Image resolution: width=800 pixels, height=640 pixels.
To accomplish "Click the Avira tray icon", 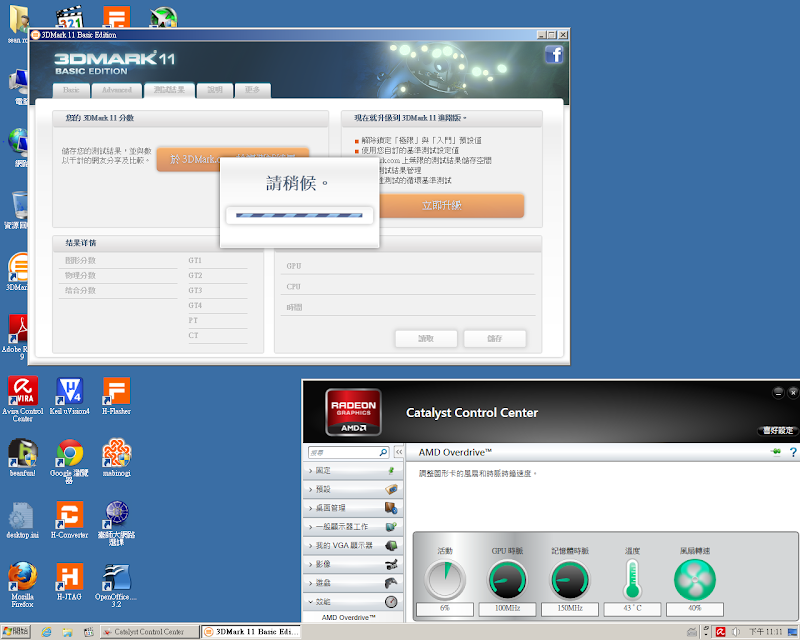I will point(720,632).
